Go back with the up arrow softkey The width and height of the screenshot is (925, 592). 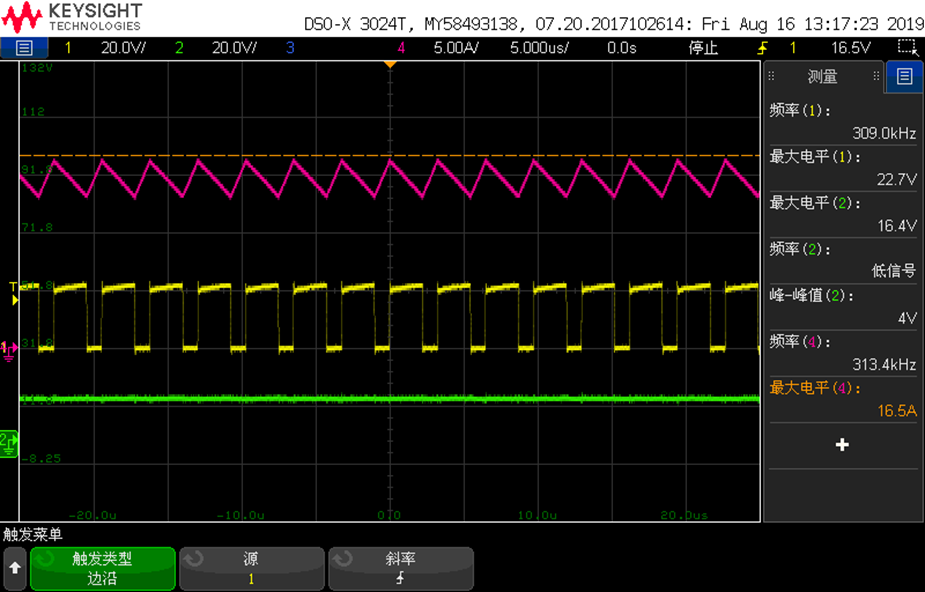15,568
